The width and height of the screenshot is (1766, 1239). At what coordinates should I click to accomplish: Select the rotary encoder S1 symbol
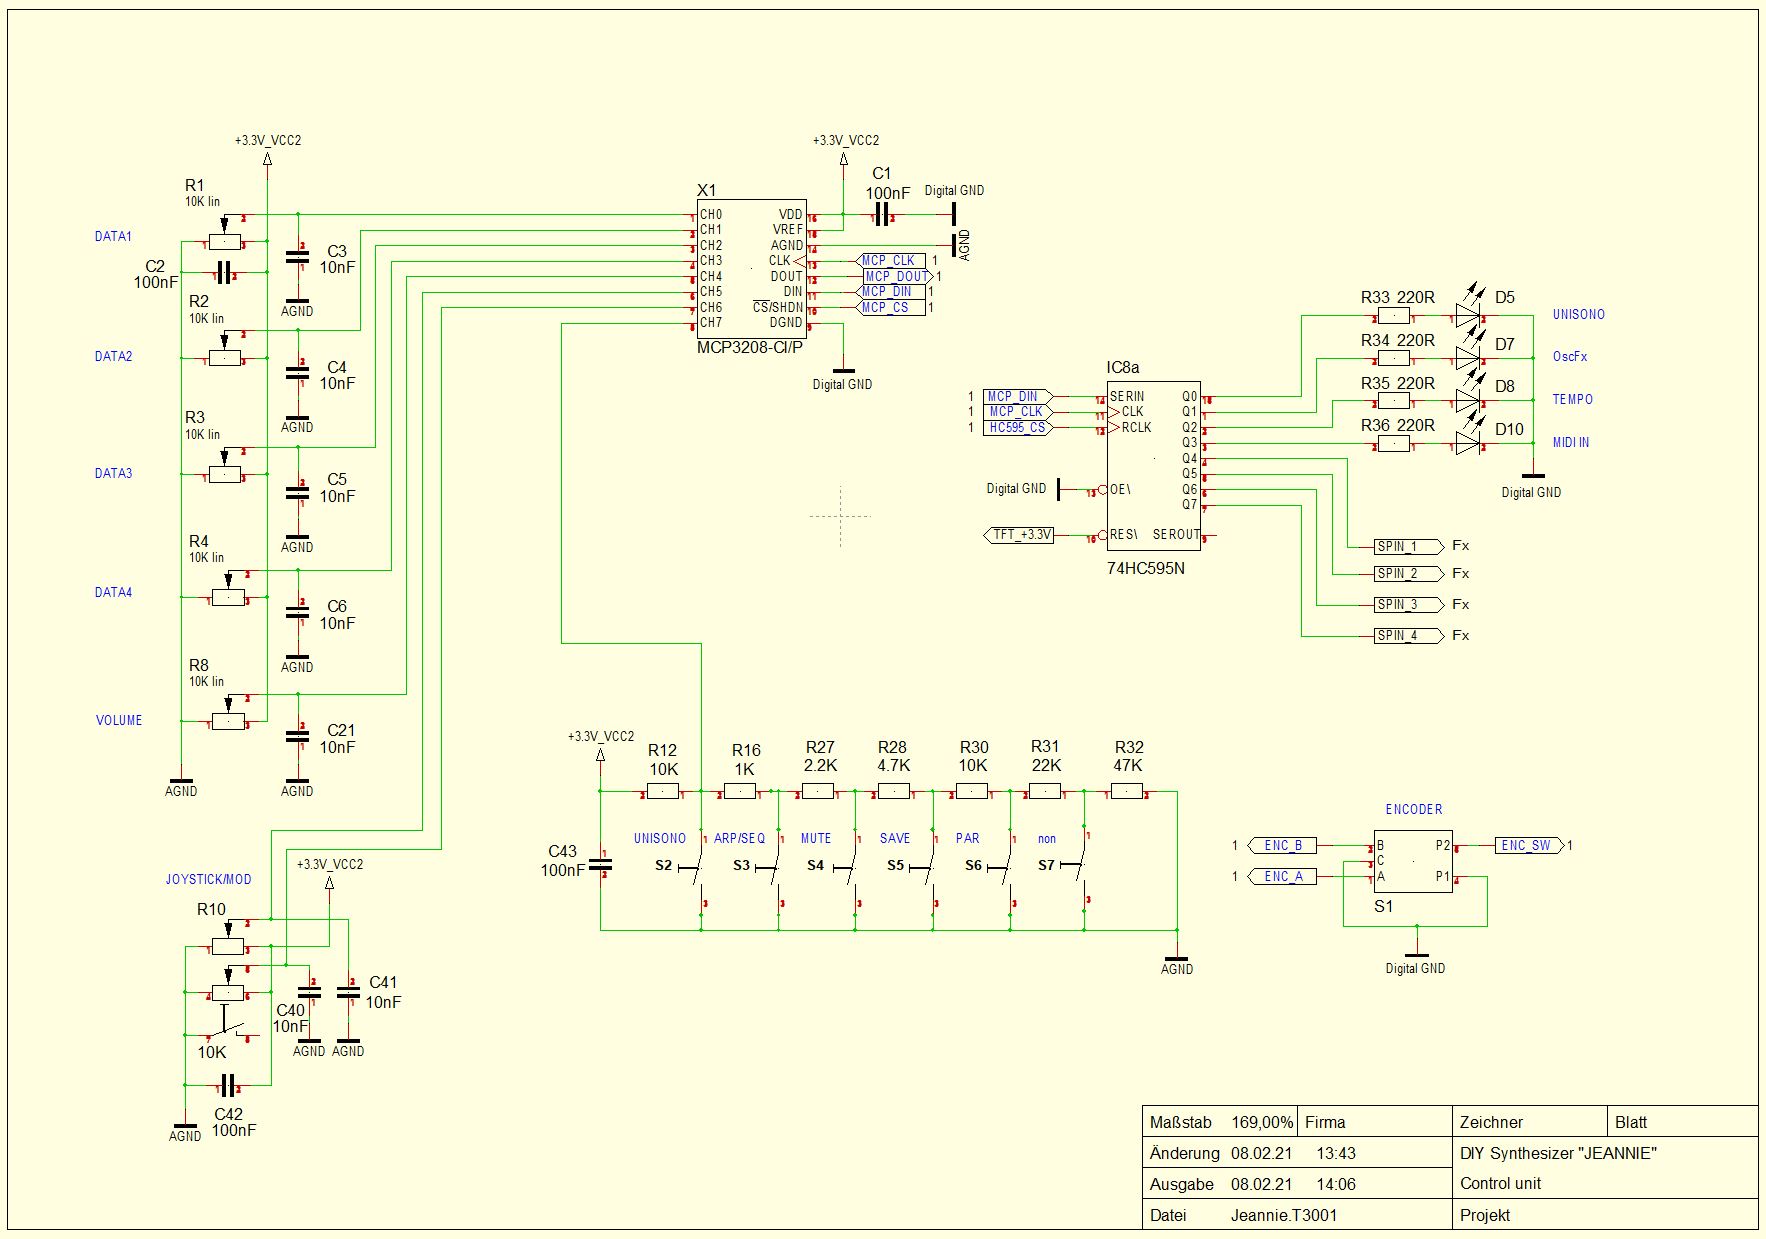1412,861
